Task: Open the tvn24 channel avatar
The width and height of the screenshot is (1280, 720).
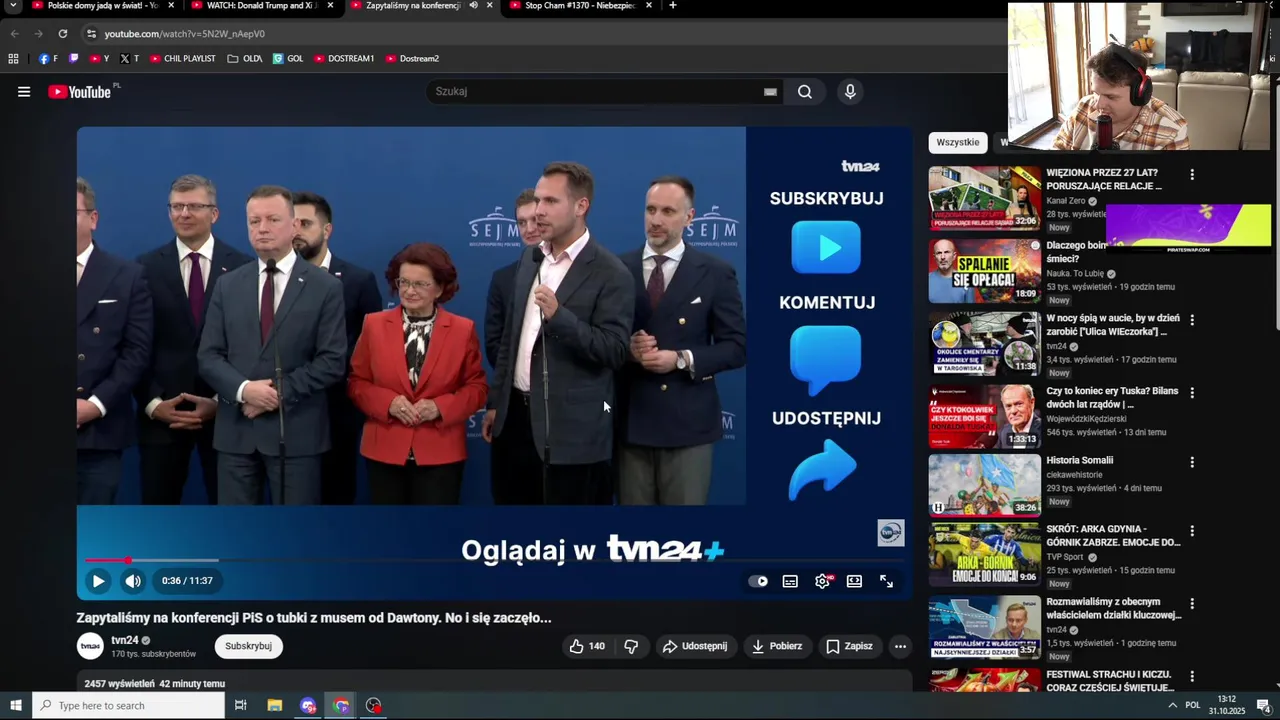Action: coord(90,646)
